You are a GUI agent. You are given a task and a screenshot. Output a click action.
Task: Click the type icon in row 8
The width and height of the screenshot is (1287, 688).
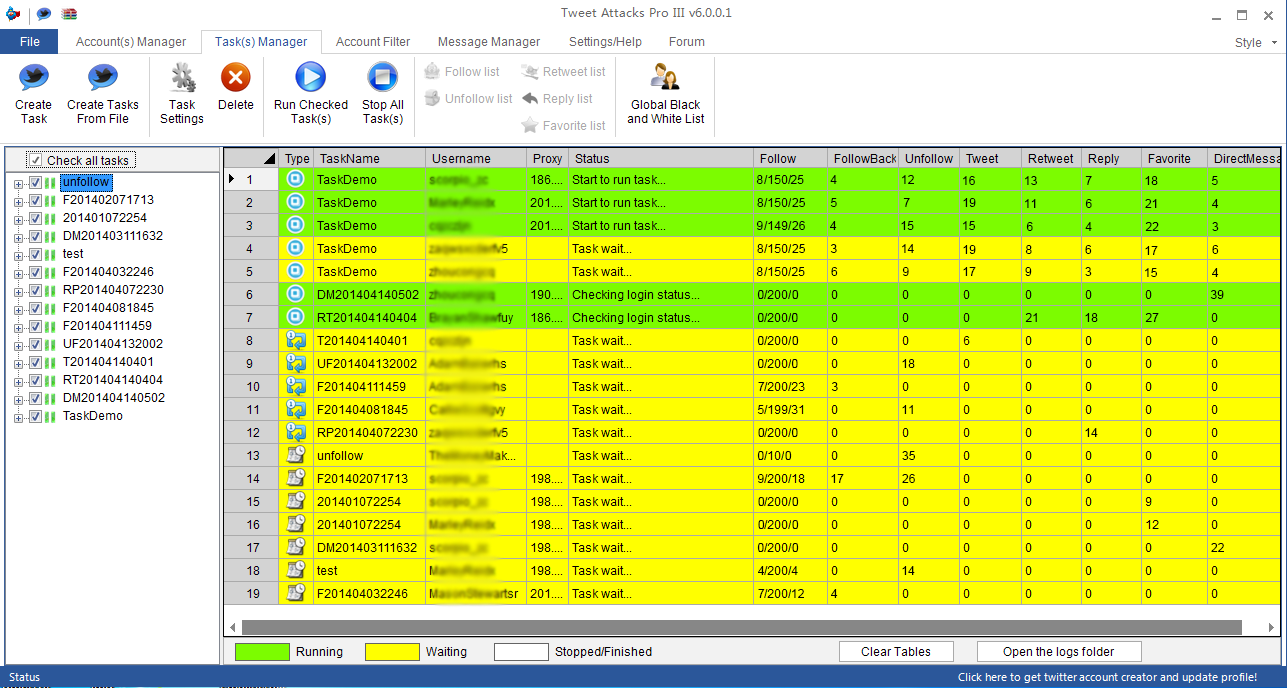click(295, 341)
